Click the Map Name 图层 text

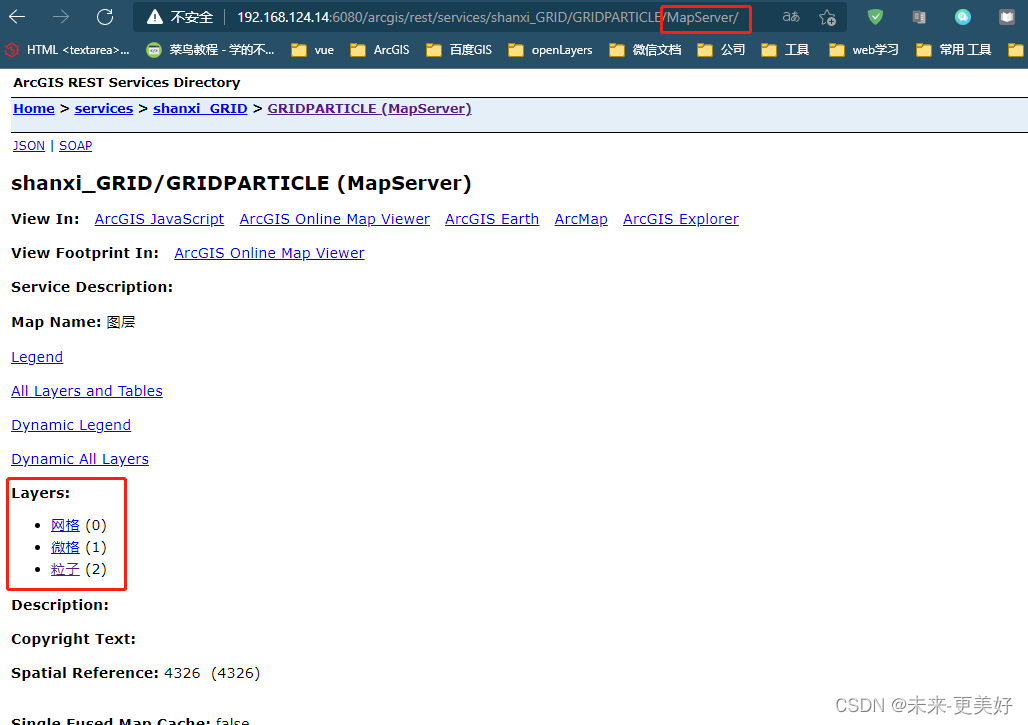pyautogui.click(x=121, y=322)
